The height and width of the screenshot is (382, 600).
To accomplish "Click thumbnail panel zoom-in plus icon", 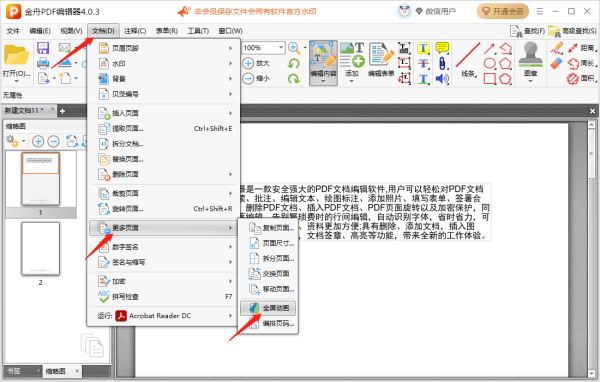I will 38,142.
